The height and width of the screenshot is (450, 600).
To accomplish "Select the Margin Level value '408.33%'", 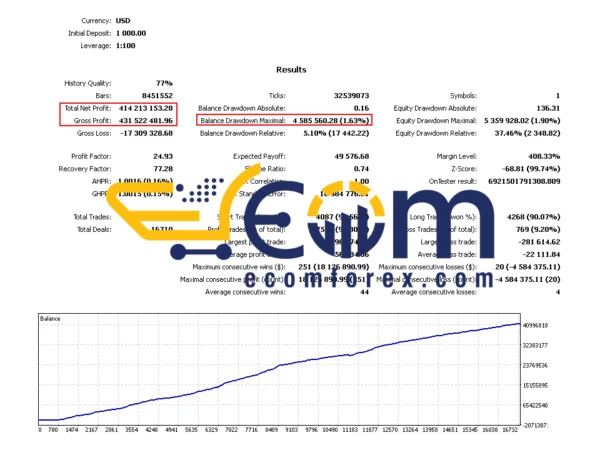I will [x=544, y=157].
